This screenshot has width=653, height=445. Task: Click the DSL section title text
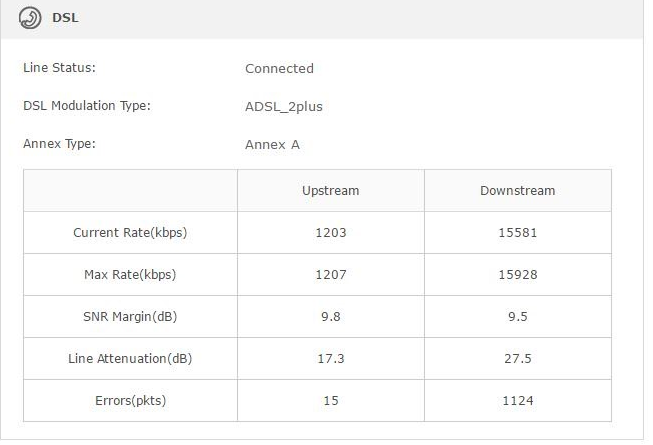[x=65, y=17]
